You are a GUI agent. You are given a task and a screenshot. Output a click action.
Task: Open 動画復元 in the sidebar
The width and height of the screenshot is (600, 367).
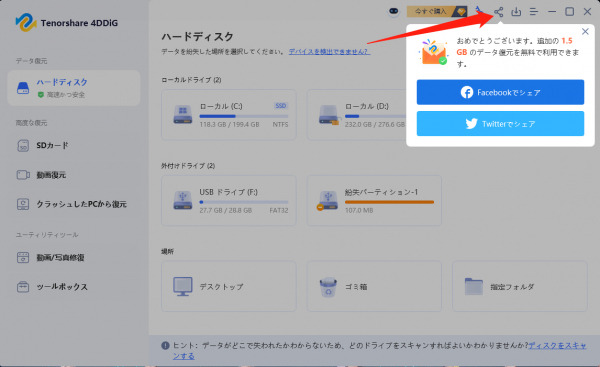click(x=73, y=175)
